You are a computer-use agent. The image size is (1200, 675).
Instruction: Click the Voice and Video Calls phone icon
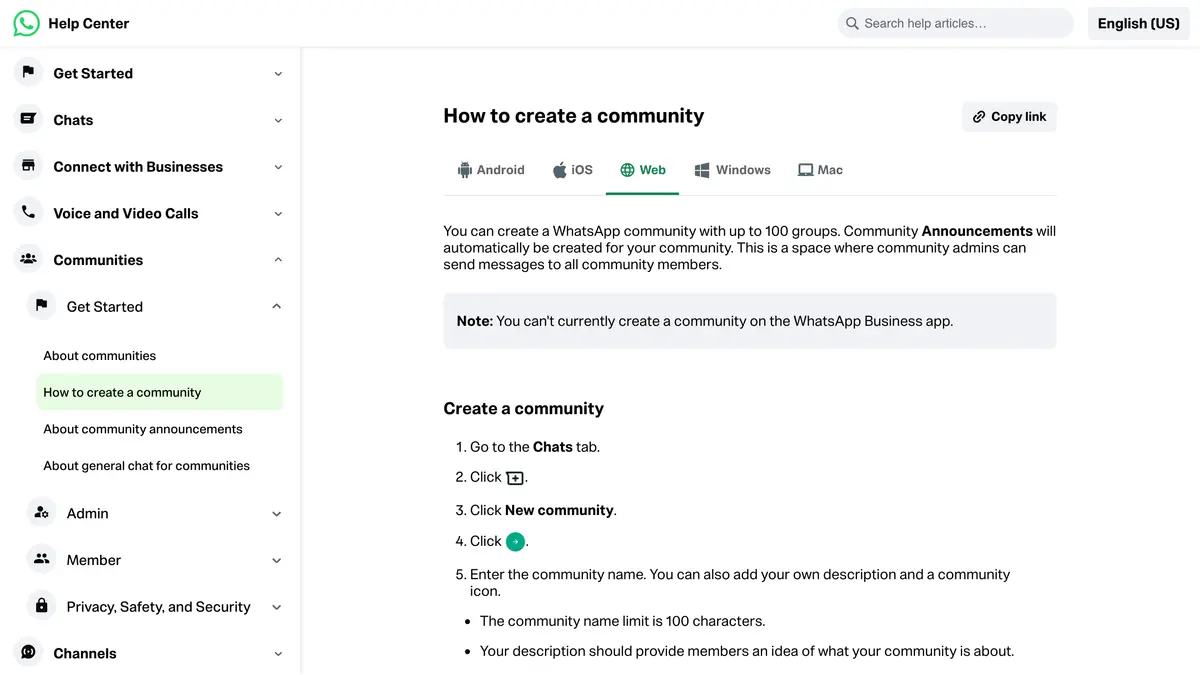(28, 212)
